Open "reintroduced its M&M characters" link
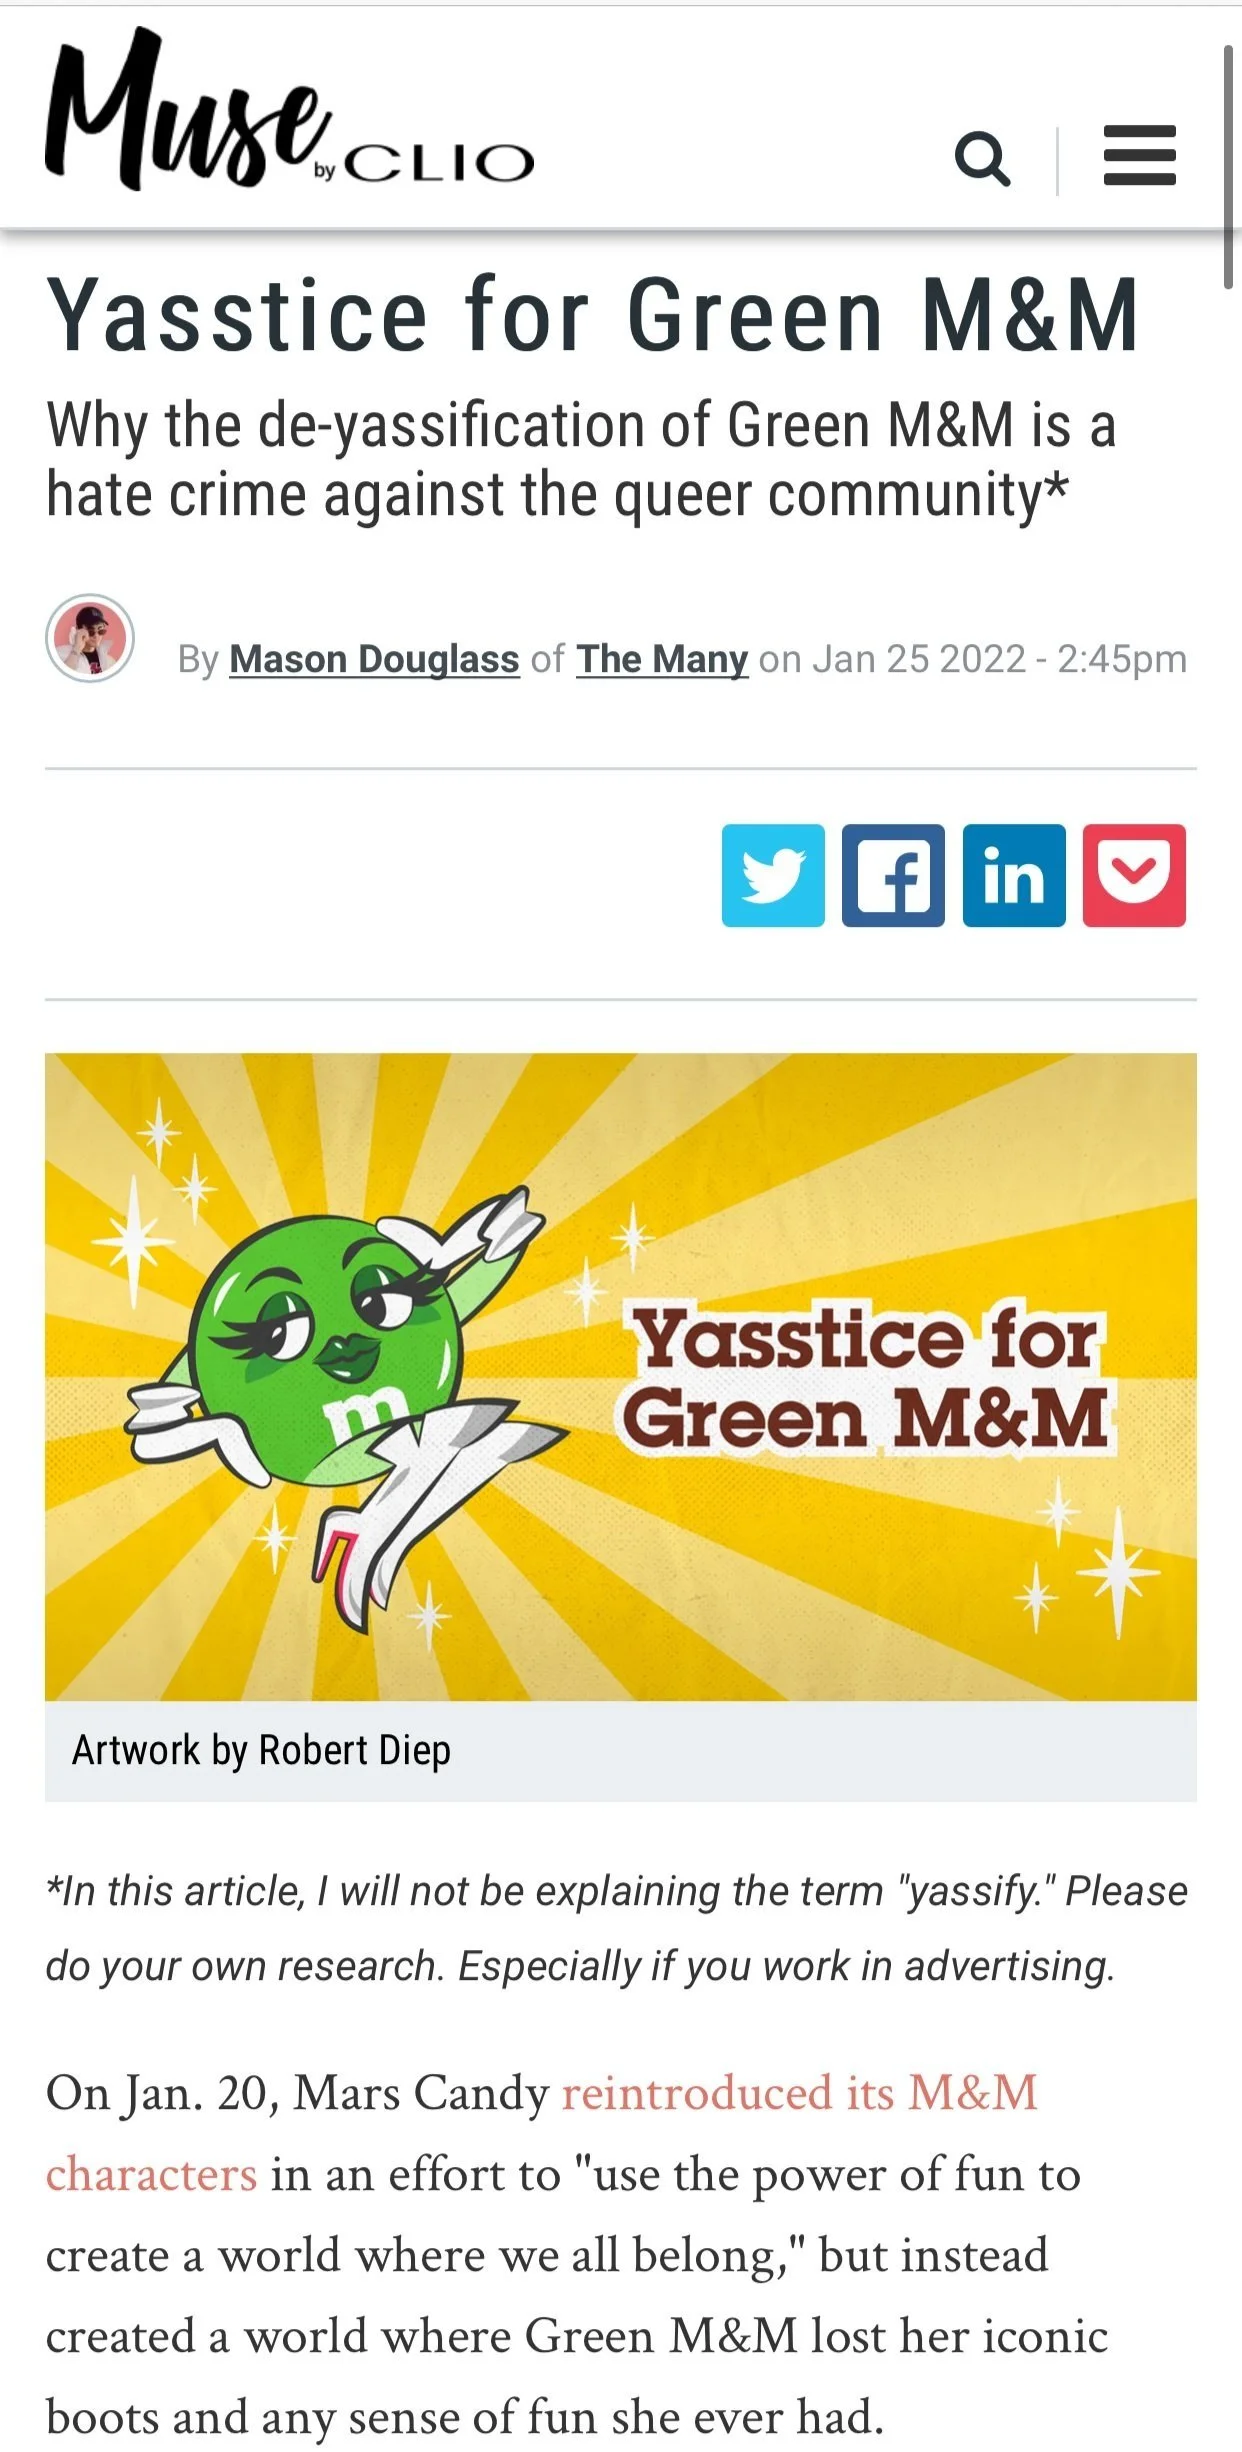This screenshot has width=1242, height=2452. (542, 2133)
